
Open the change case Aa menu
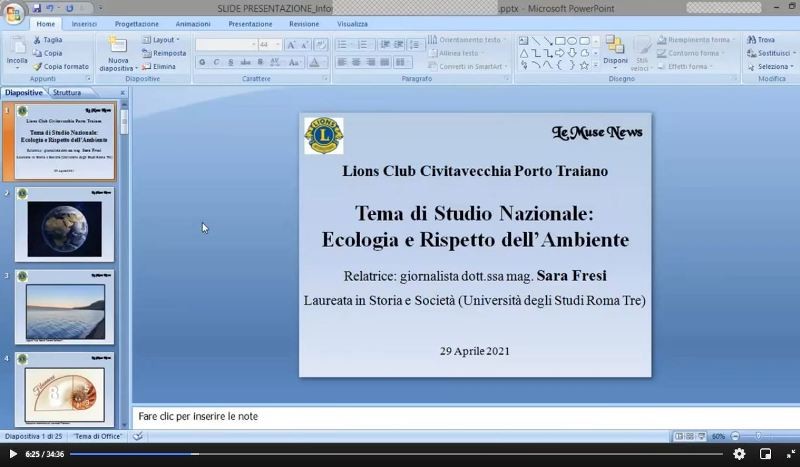click(x=294, y=62)
